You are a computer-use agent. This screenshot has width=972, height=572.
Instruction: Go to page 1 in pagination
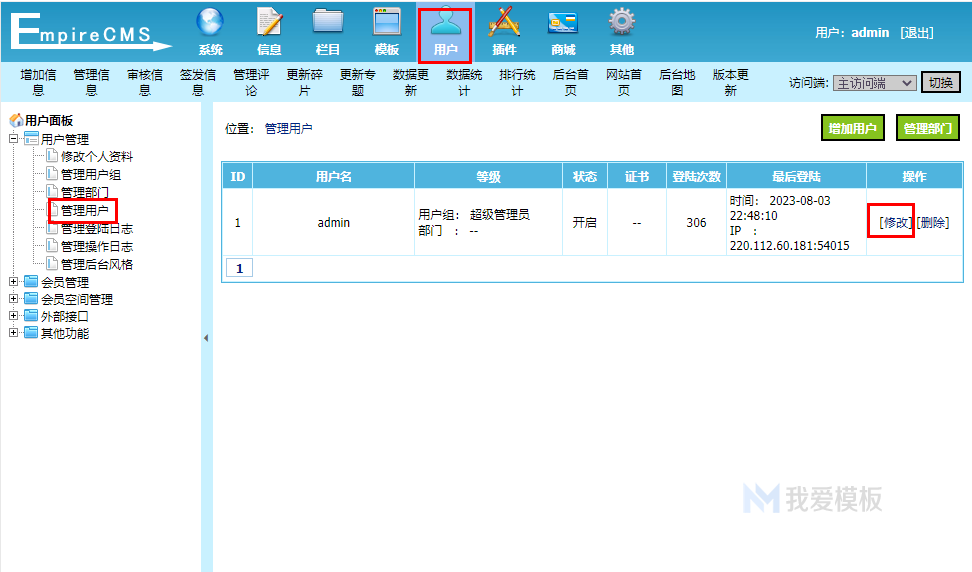click(x=239, y=268)
